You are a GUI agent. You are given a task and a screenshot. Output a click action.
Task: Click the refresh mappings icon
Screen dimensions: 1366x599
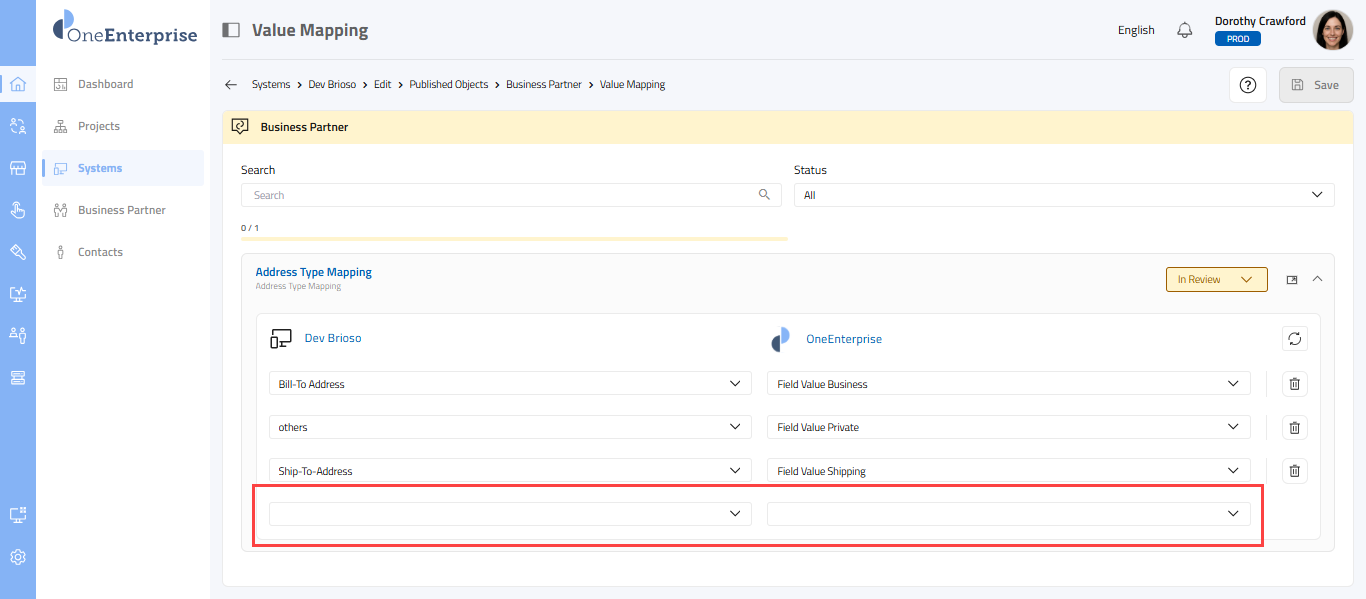pos(1294,338)
